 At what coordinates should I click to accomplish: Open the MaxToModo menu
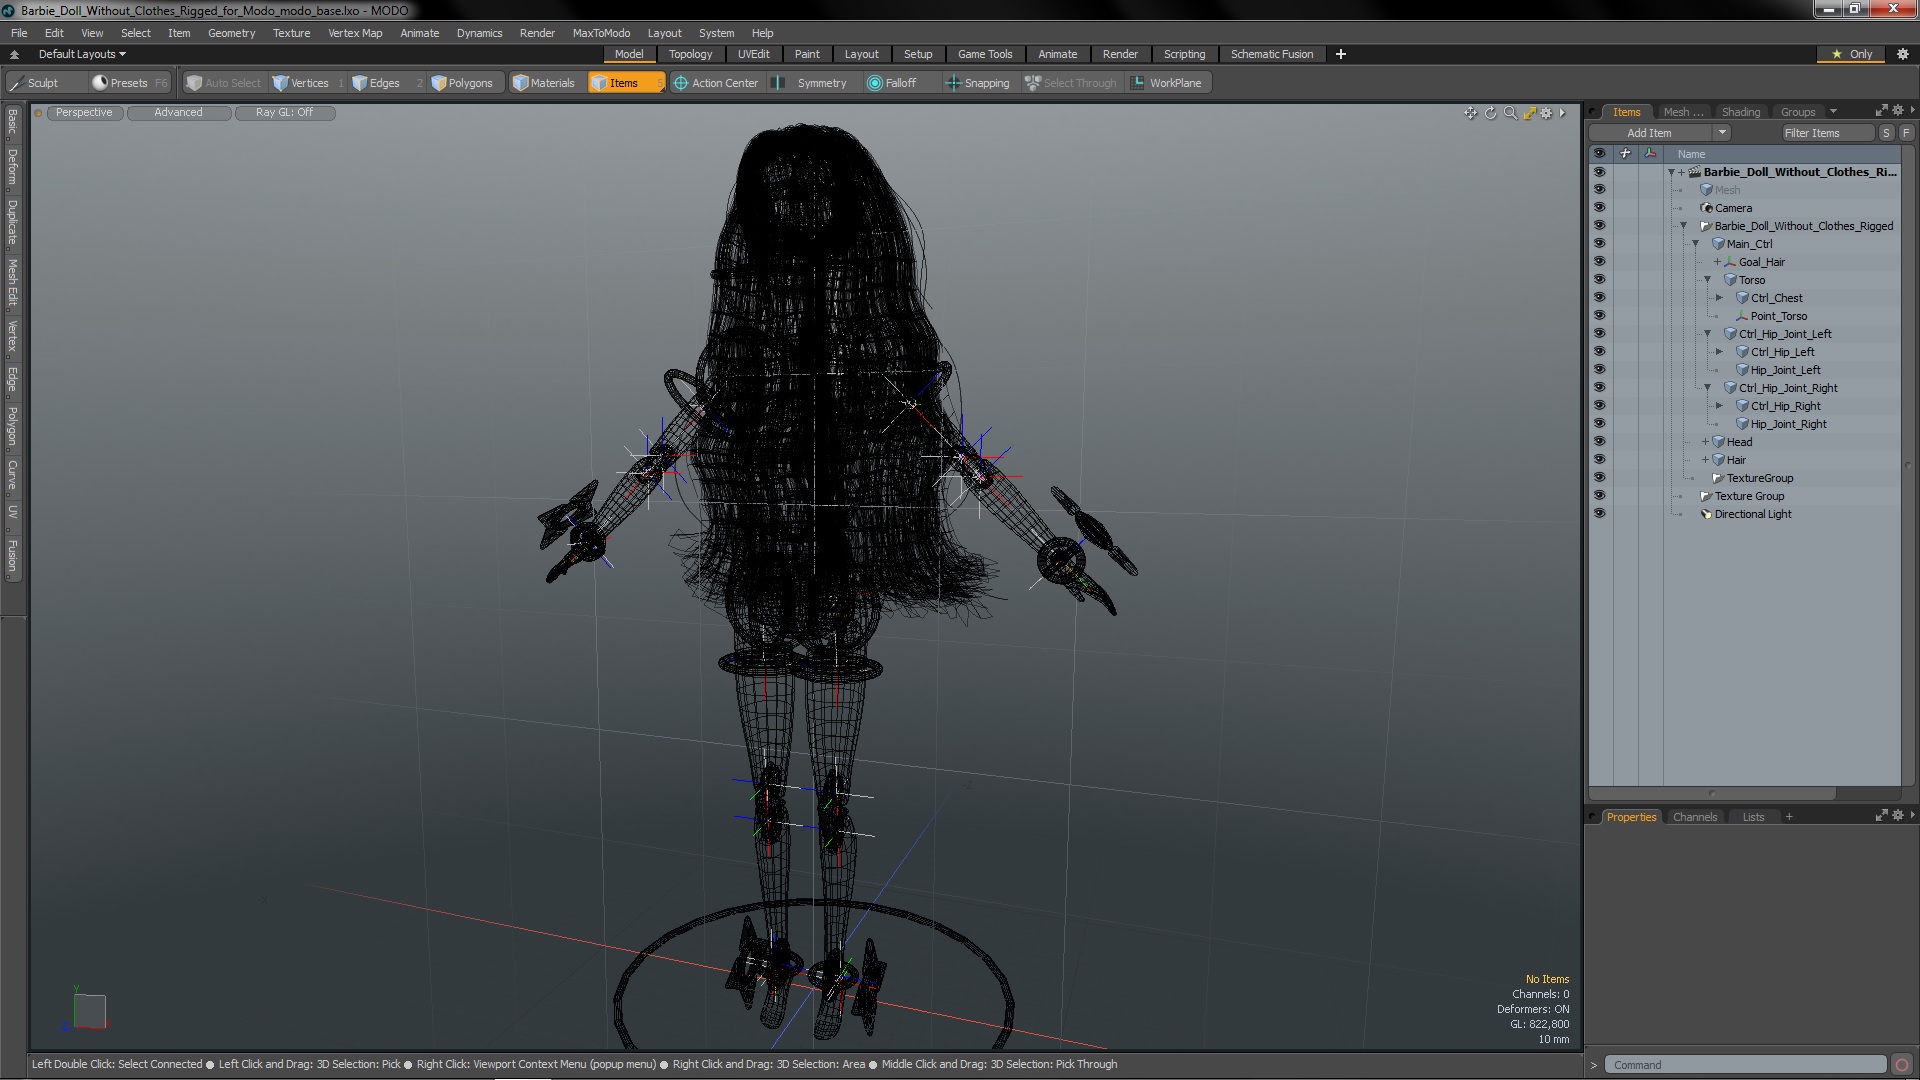601,33
